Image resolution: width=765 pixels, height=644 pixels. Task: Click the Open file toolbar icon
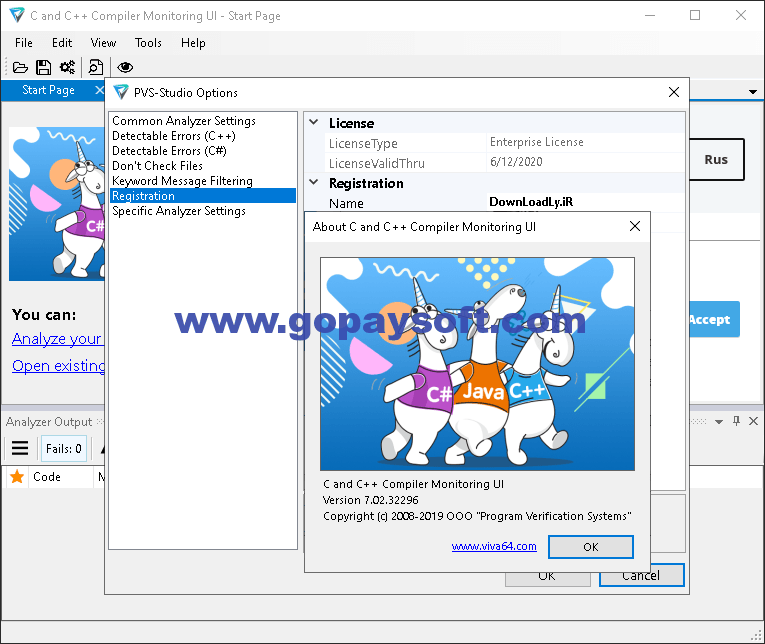pos(20,67)
